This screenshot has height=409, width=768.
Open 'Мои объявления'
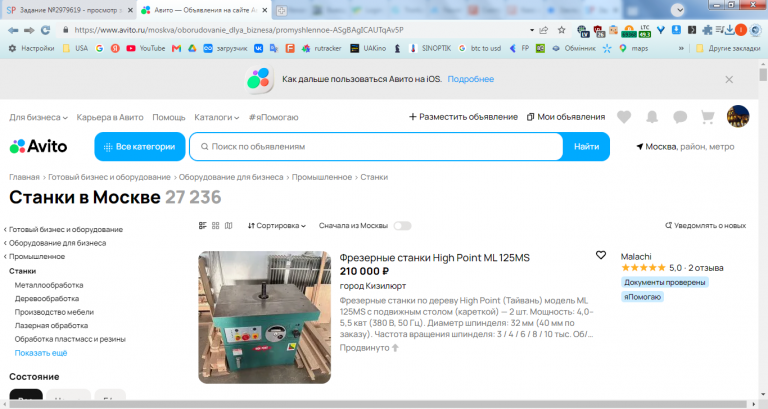[566, 117]
